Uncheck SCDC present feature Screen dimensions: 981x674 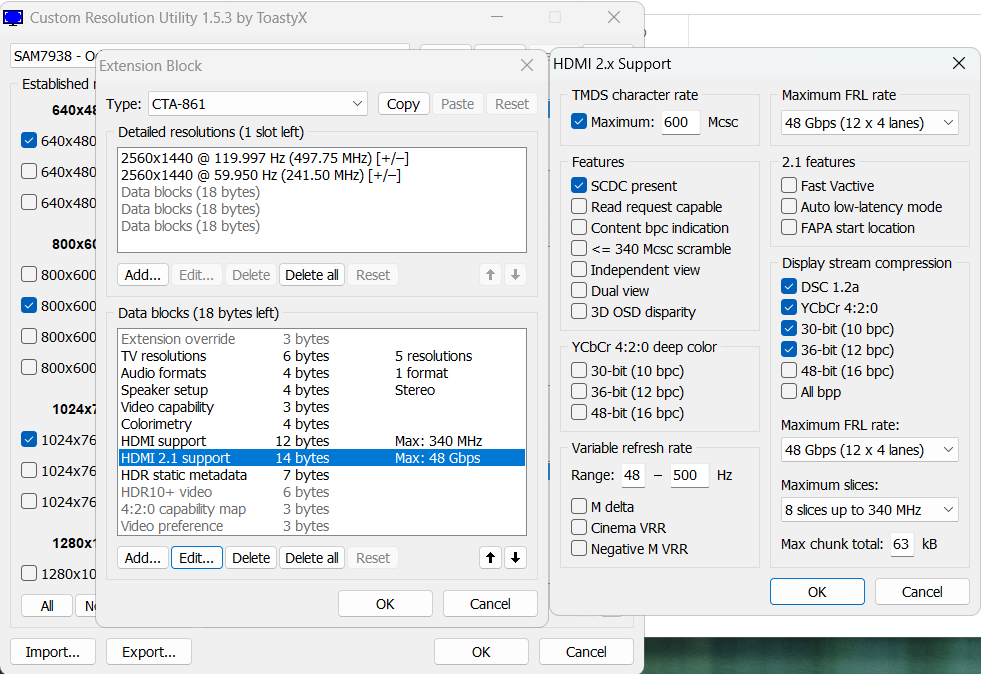pos(579,185)
